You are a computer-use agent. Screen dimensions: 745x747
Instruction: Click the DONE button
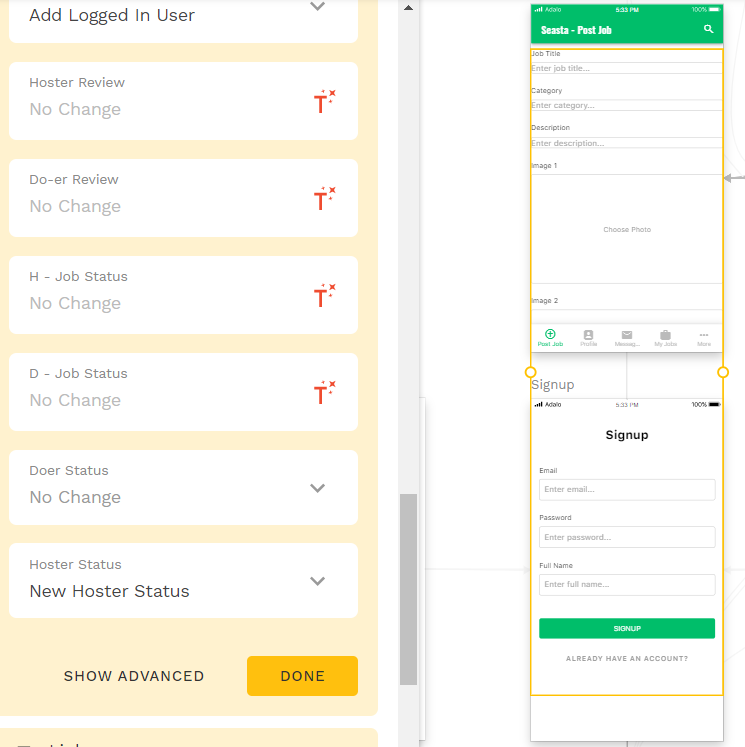(302, 676)
